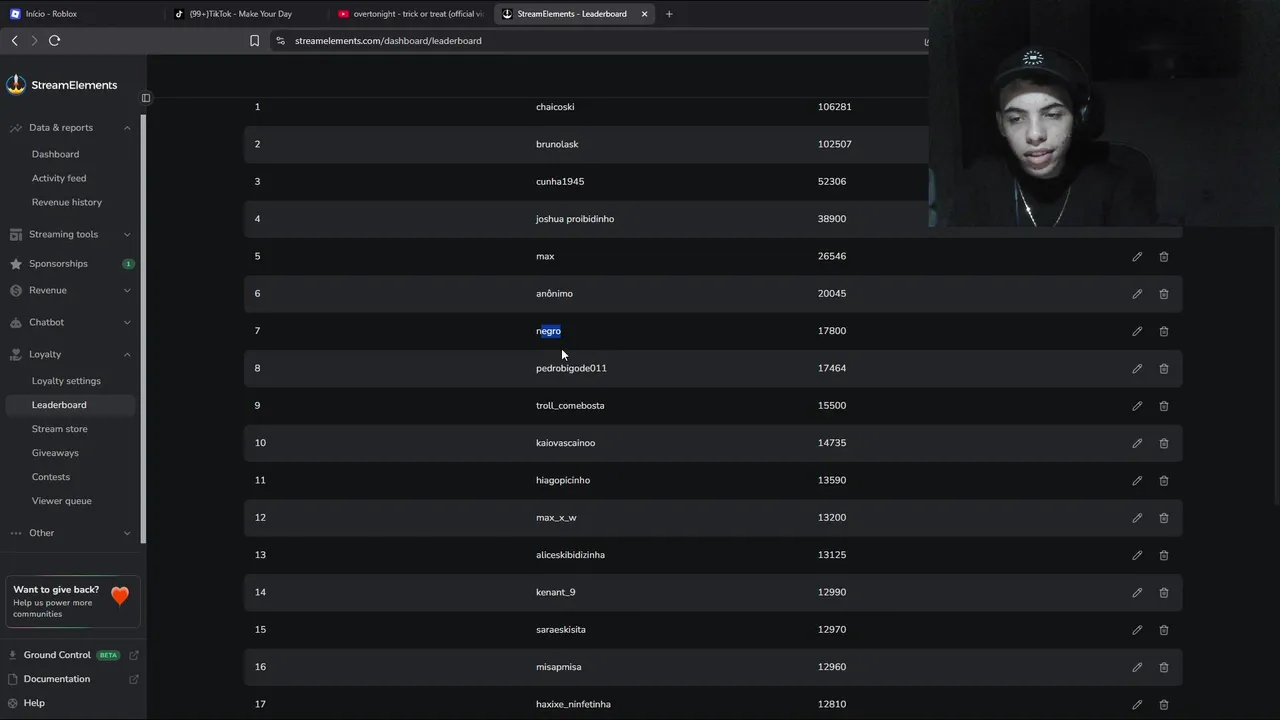Select username chaicoski

click(x=555, y=107)
